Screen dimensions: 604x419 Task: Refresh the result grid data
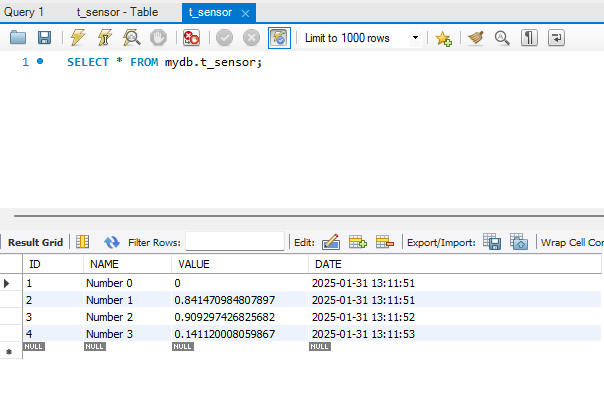(112, 242)
